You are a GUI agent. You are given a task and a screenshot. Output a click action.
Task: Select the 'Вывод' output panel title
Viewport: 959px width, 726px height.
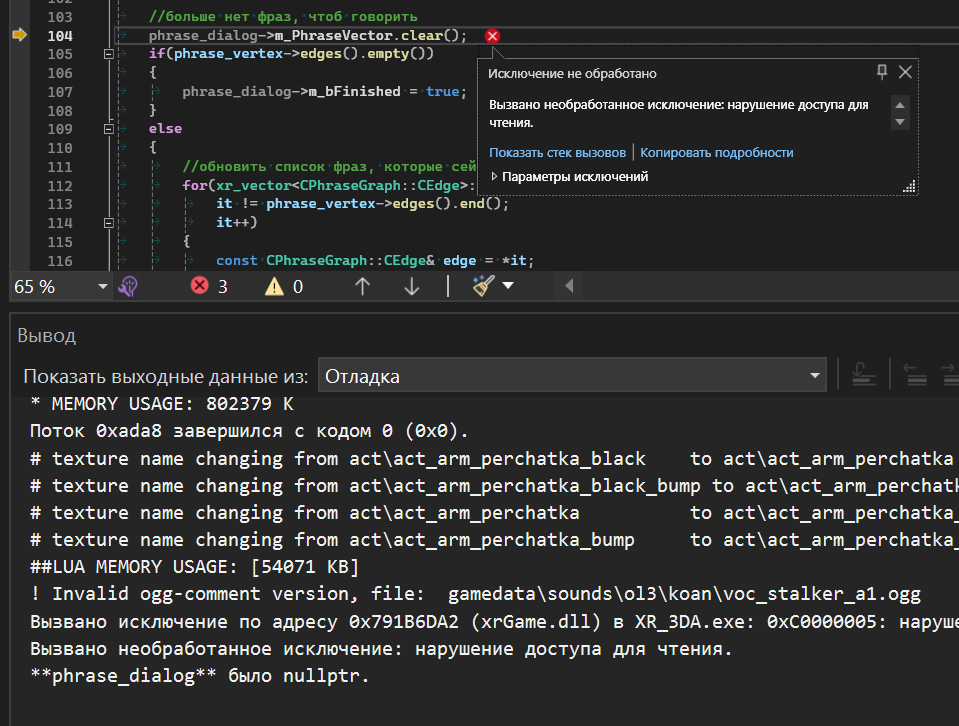tap(47, 336)
